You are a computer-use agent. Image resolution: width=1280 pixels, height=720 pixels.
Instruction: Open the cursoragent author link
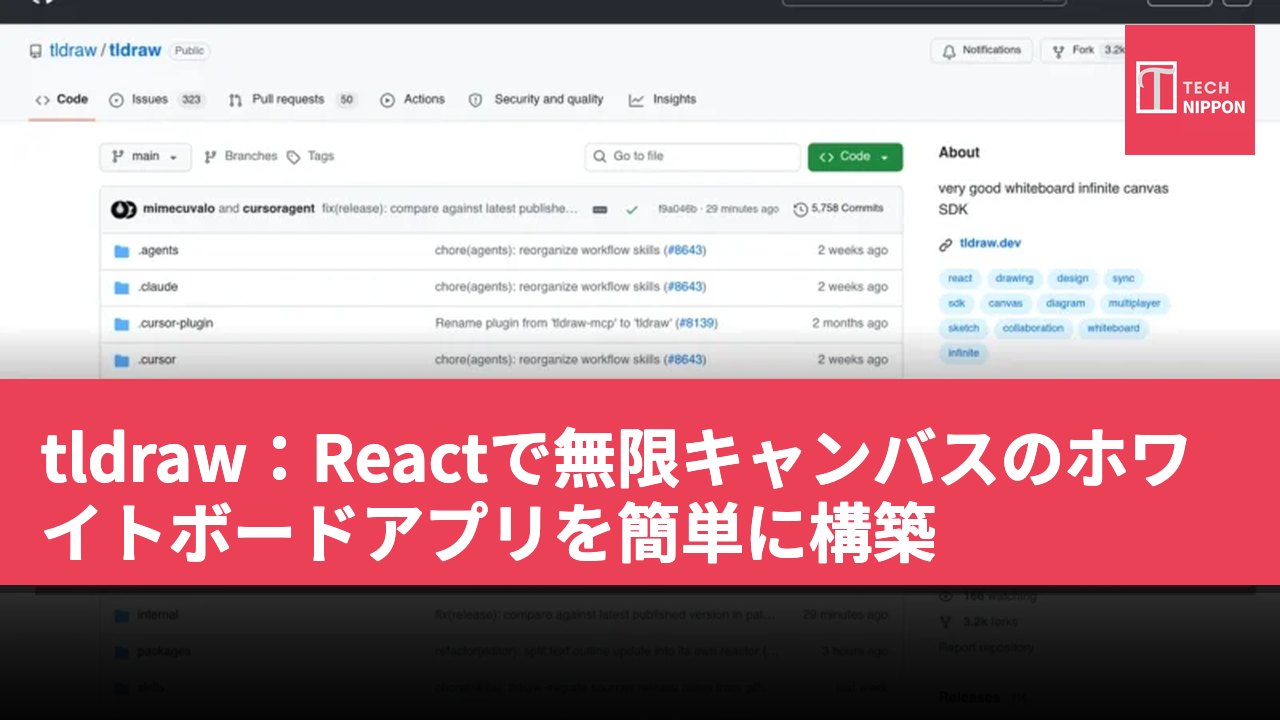[278, 209]
